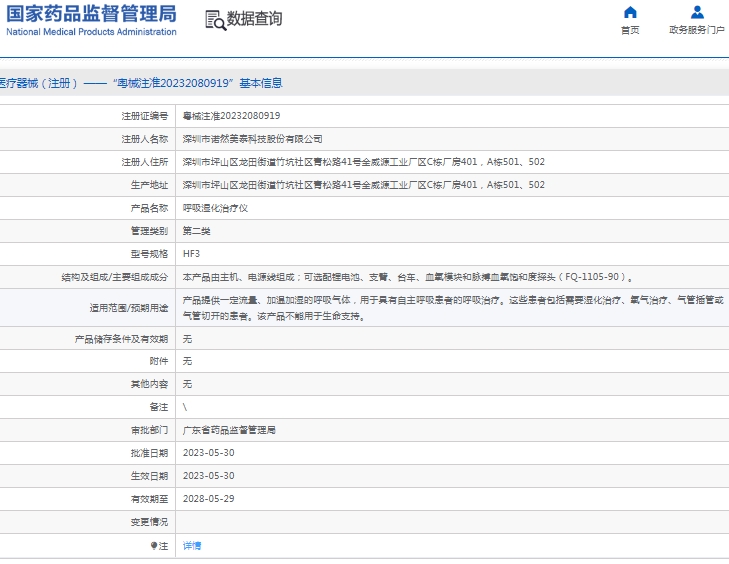Click the 管理类别 row label
The height and width of the screenshot is (564, 729).
(149, 231)
